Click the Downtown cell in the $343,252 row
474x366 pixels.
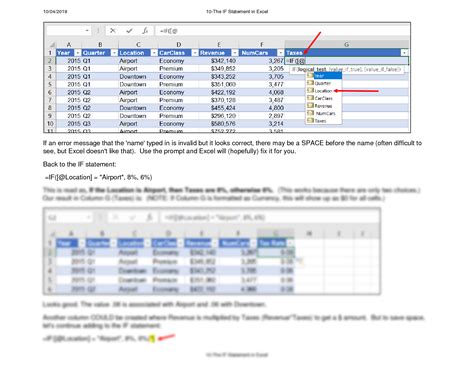coord(138,76)
